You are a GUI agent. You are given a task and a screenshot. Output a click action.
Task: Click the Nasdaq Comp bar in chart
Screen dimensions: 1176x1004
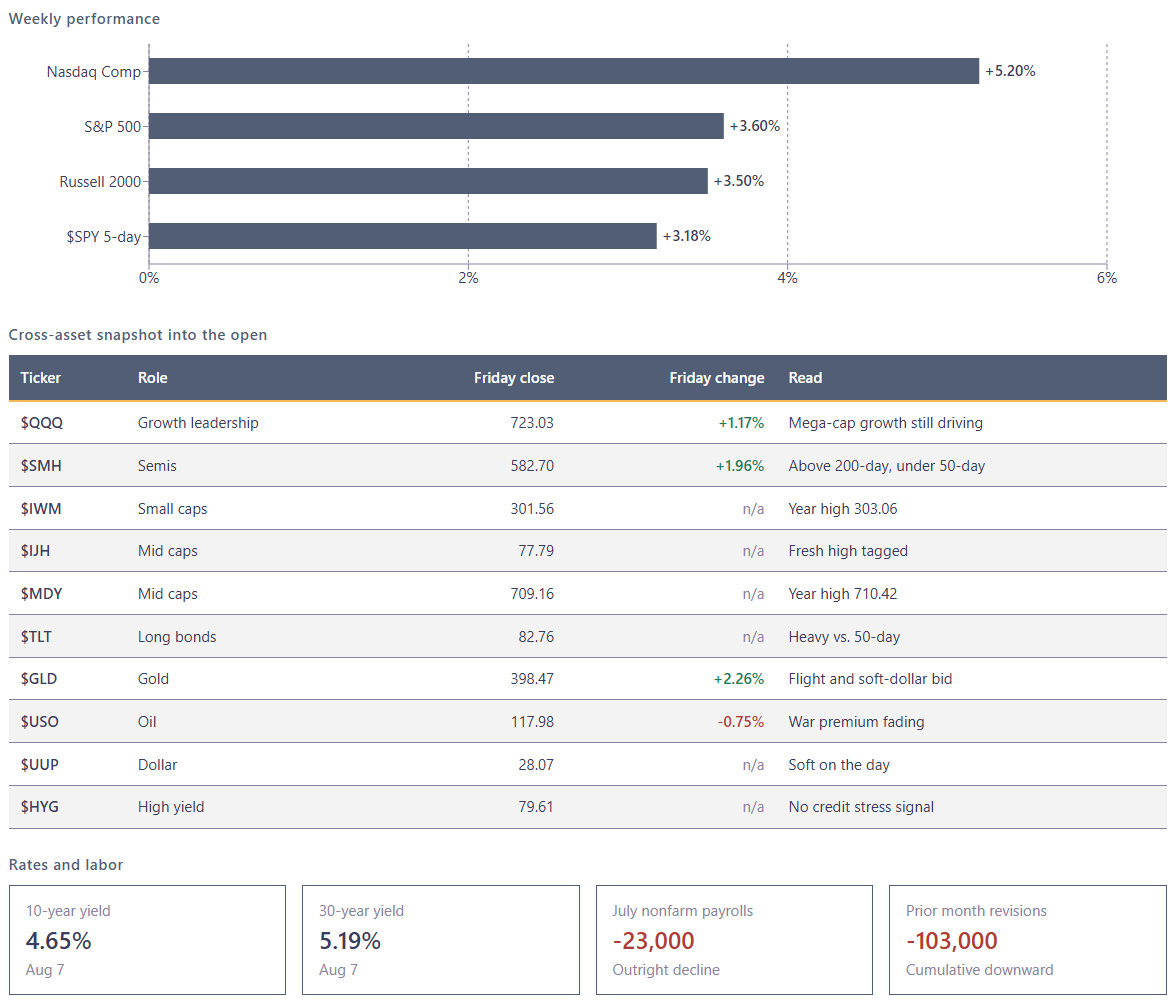click(564, 71)
